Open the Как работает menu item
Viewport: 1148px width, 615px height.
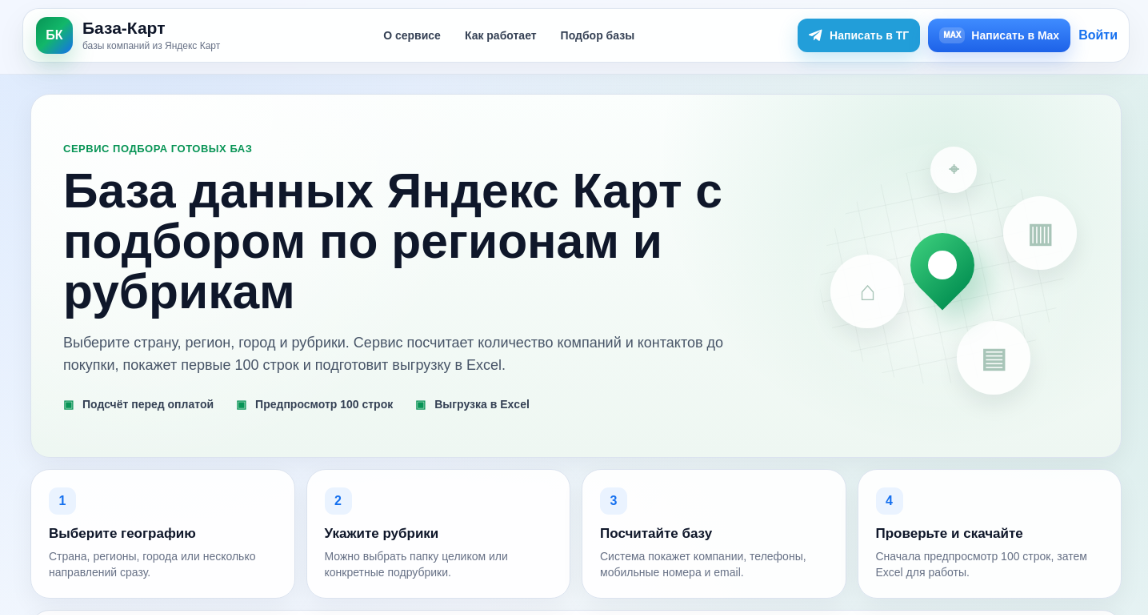coord(501,35)
